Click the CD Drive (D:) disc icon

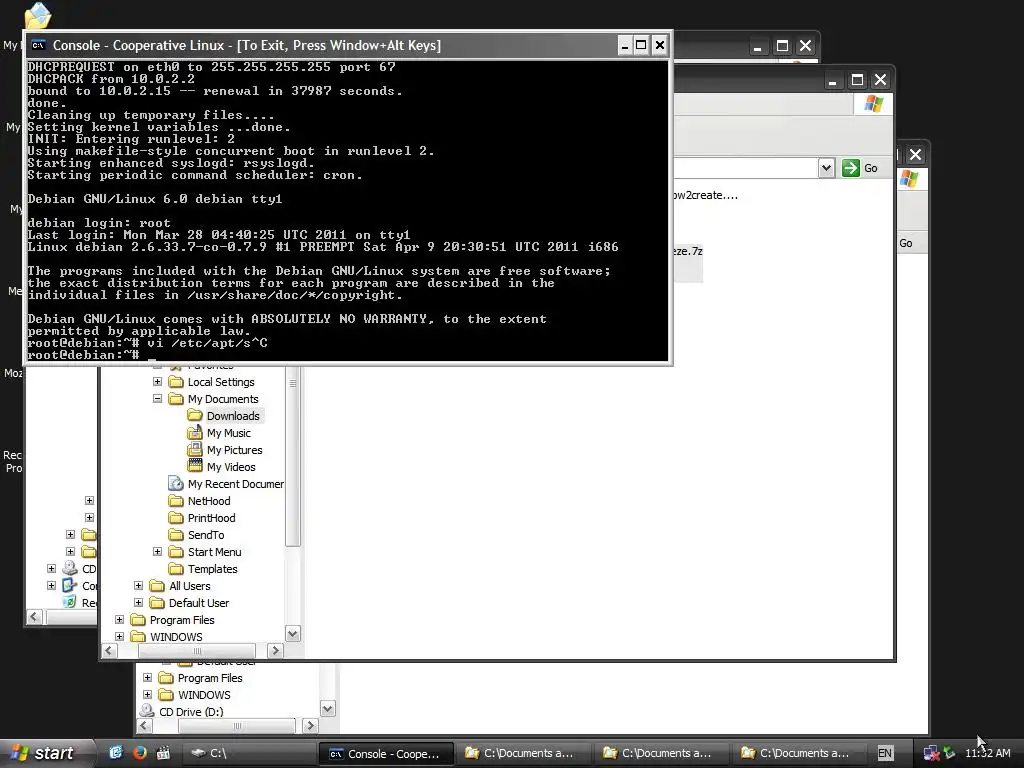[x=148, y=711]
